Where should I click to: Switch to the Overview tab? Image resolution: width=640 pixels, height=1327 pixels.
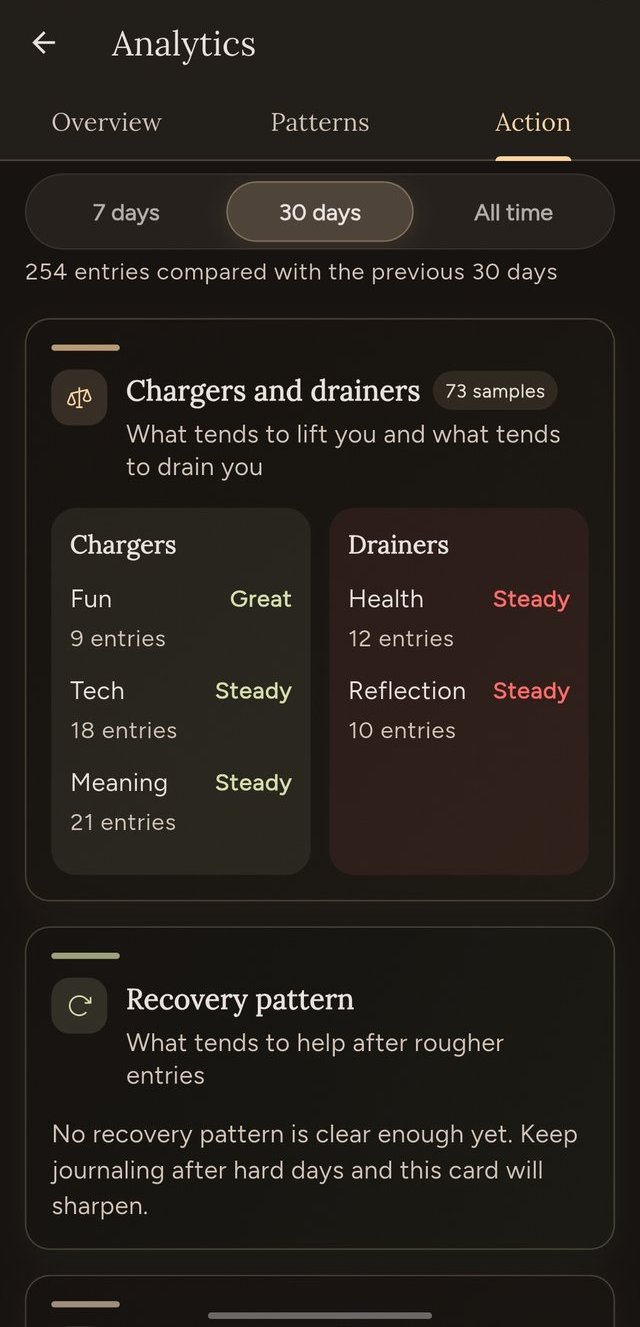click(106, 122)
